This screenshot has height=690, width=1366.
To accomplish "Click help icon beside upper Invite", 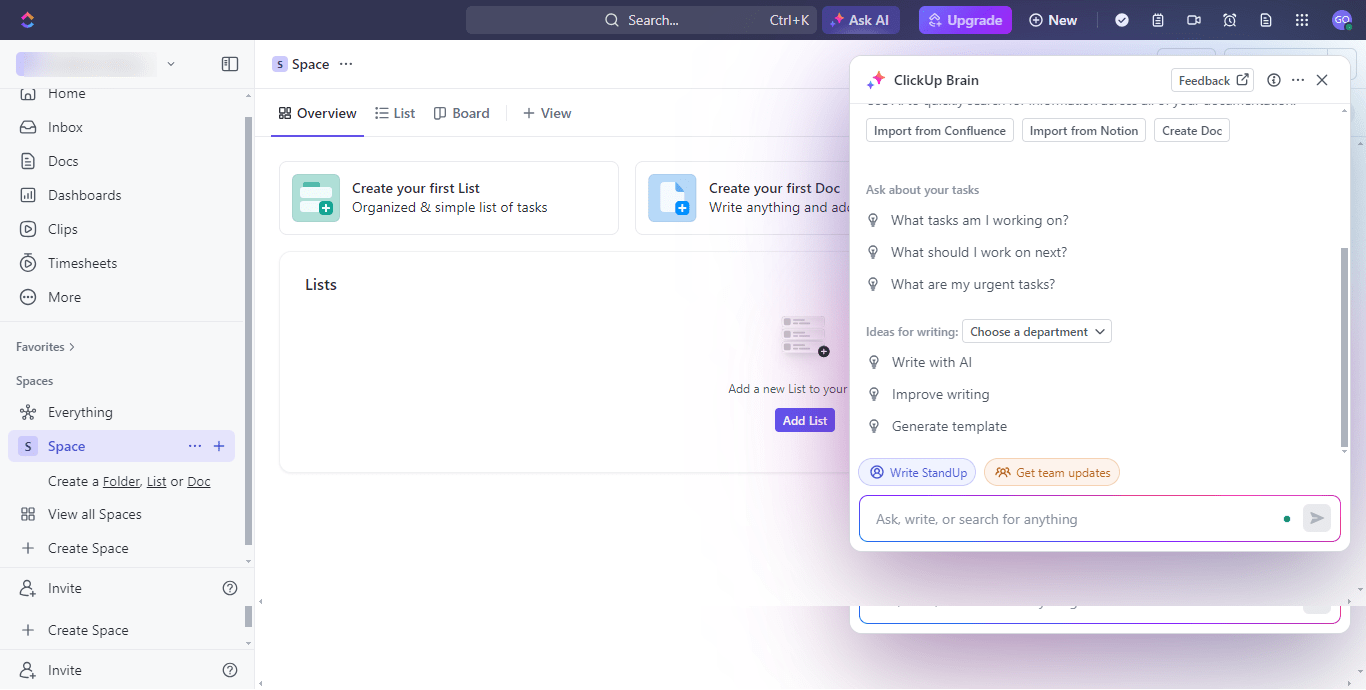I will coord(230,588).
